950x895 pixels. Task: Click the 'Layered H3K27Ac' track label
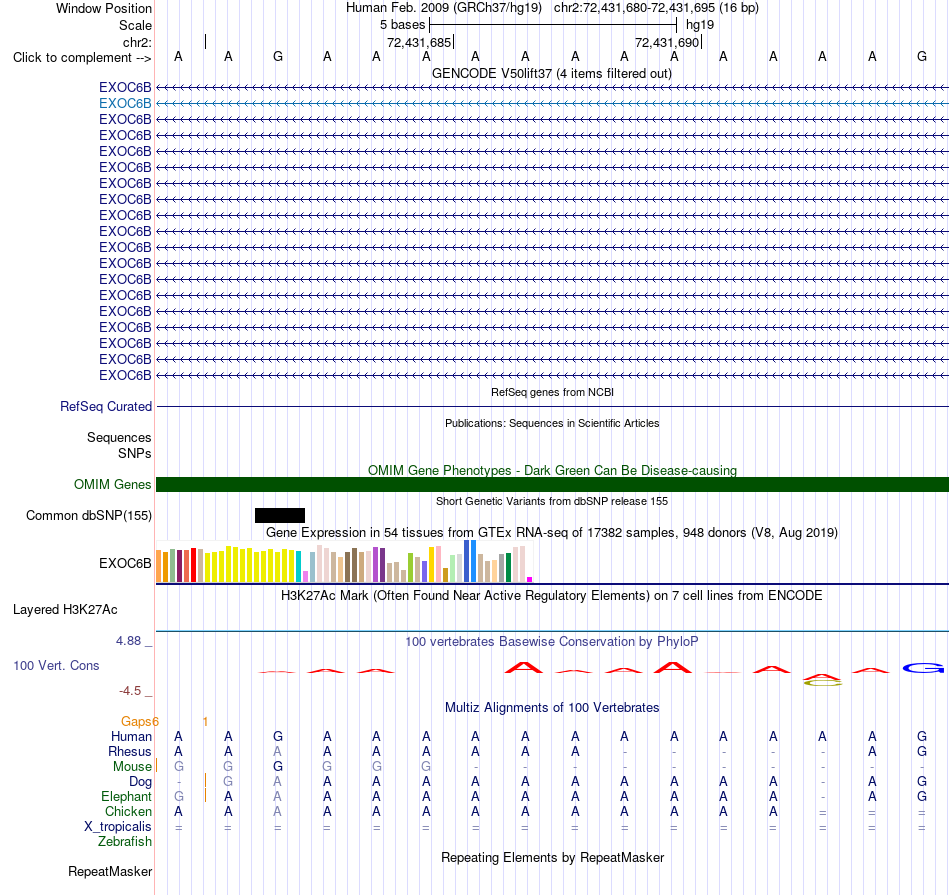pos(65,610)
